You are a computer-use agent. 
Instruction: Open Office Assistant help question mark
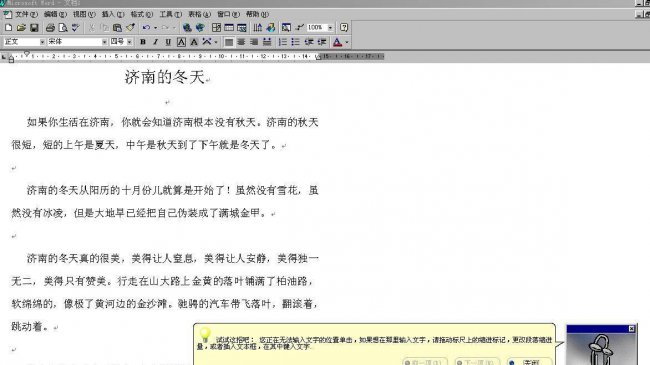[x=344, y=28]
